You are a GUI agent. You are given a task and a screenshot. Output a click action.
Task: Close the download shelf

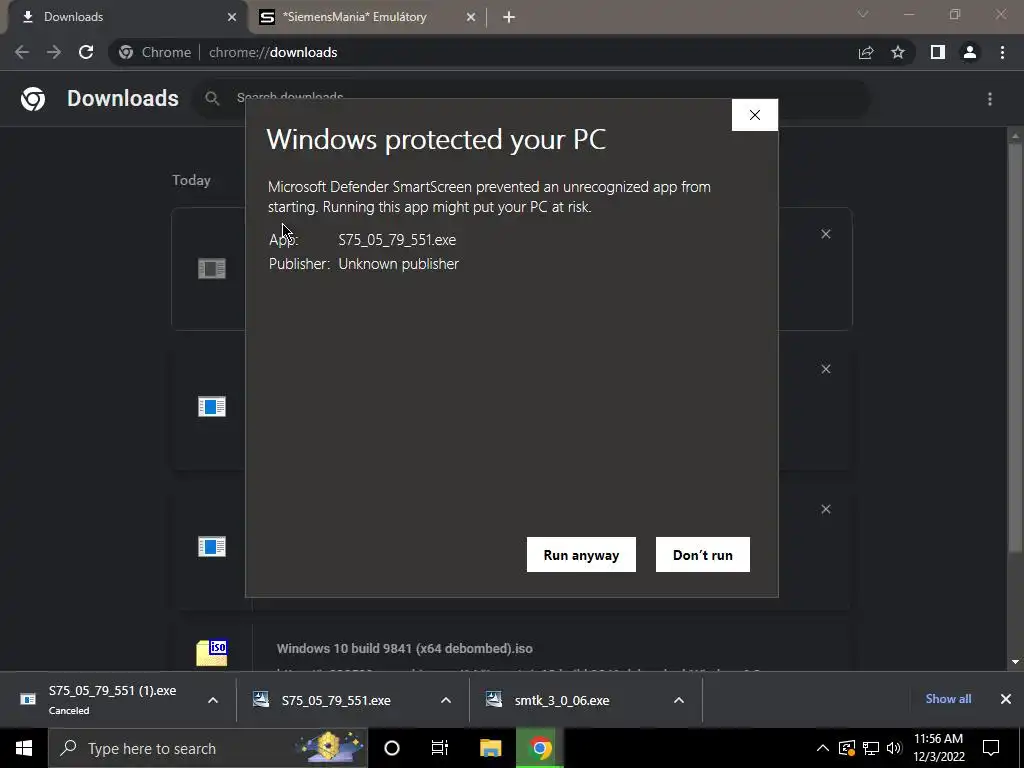[x=1006, y=699]
